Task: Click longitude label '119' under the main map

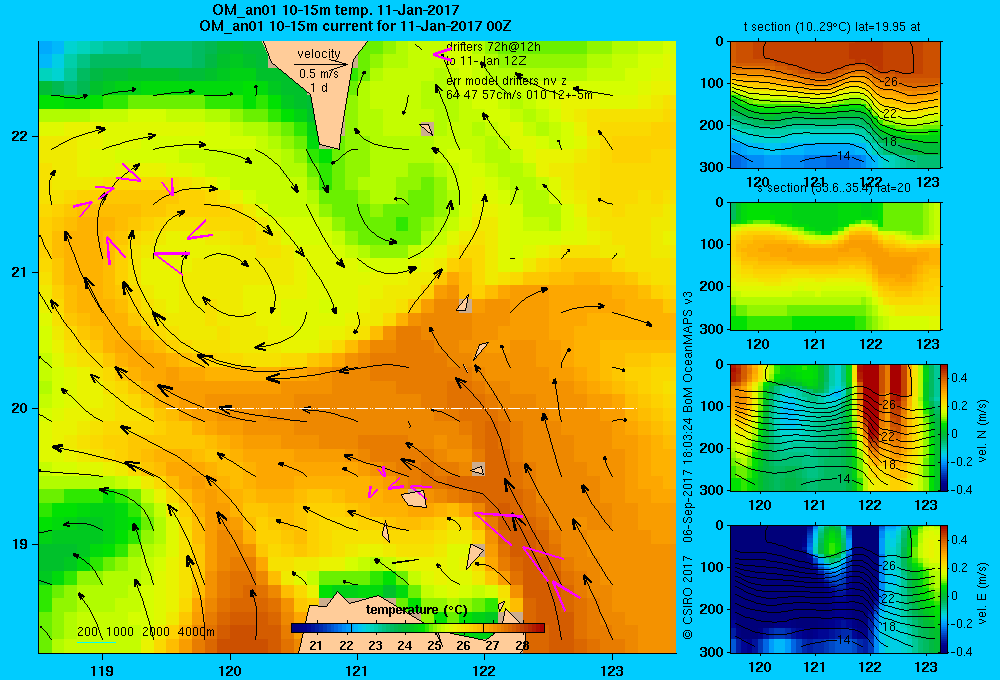Action: click(102, 670)
